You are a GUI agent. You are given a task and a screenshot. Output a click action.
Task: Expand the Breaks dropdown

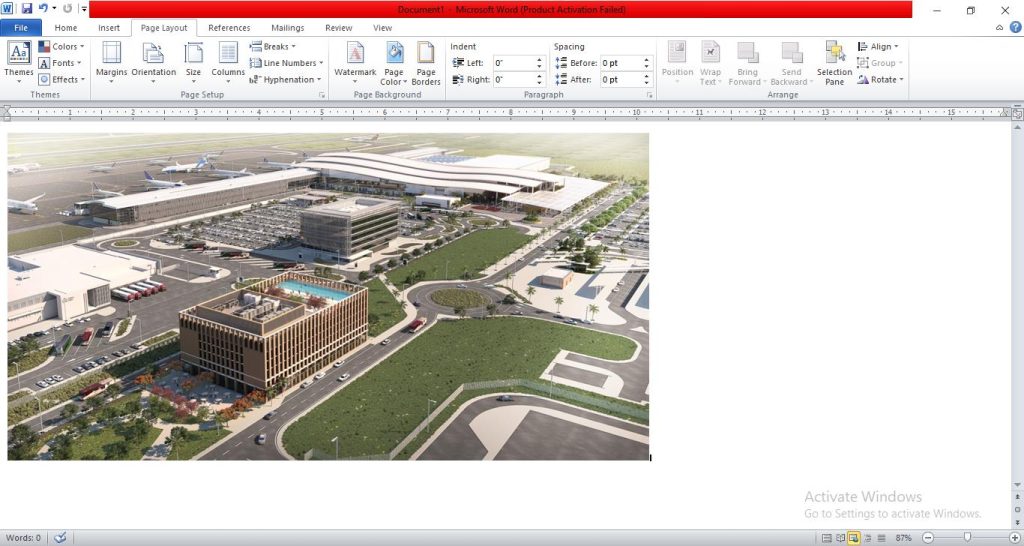[x=272, y=46]
